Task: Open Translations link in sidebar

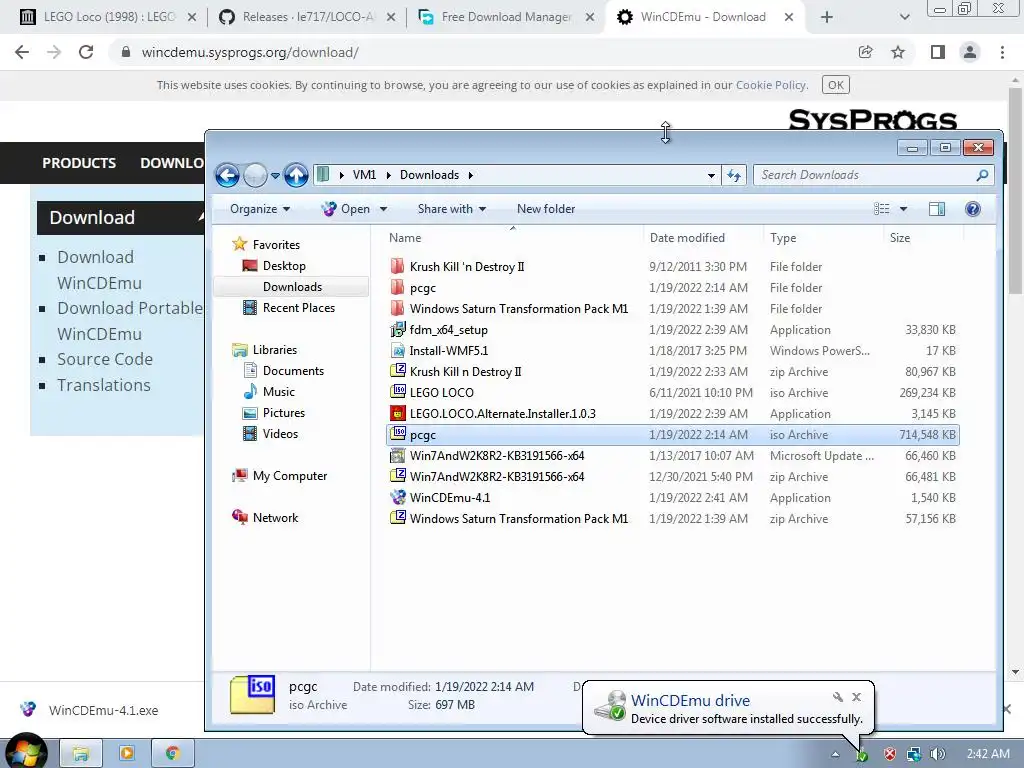Action: click(104, 385)
